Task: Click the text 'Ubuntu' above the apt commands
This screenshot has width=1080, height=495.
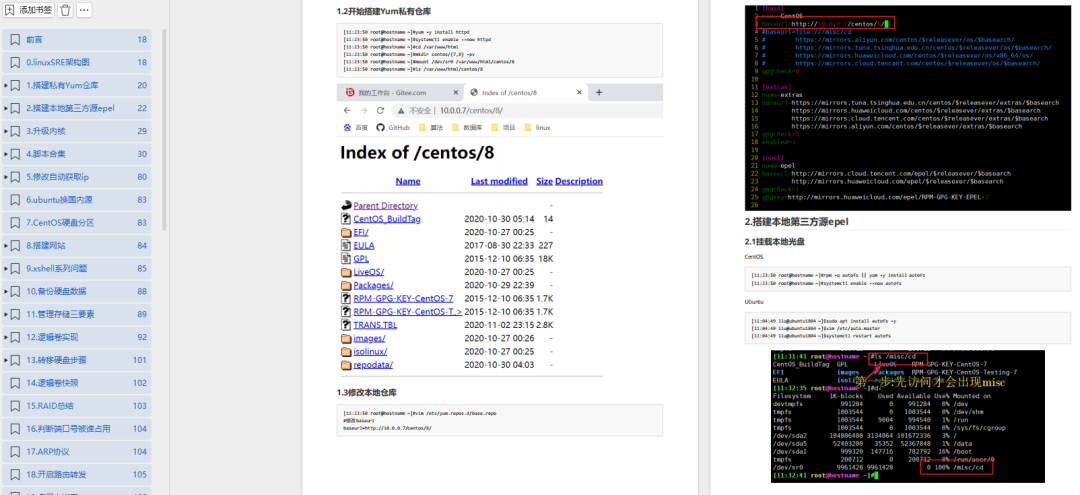Action: [753, 302]
